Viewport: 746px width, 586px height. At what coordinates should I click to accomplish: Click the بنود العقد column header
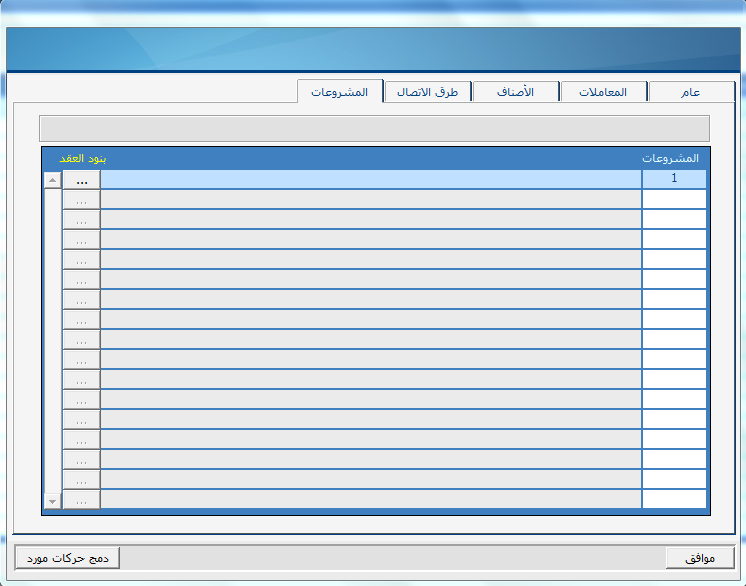coord(83,158)
